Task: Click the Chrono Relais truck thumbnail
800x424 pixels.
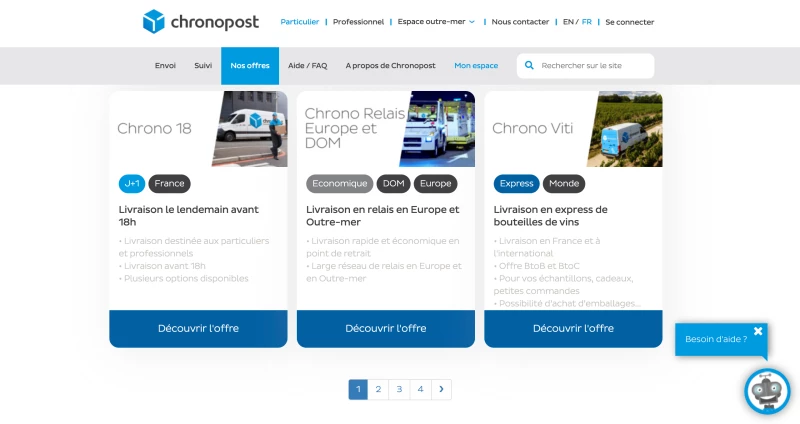Action: (437, 129)
